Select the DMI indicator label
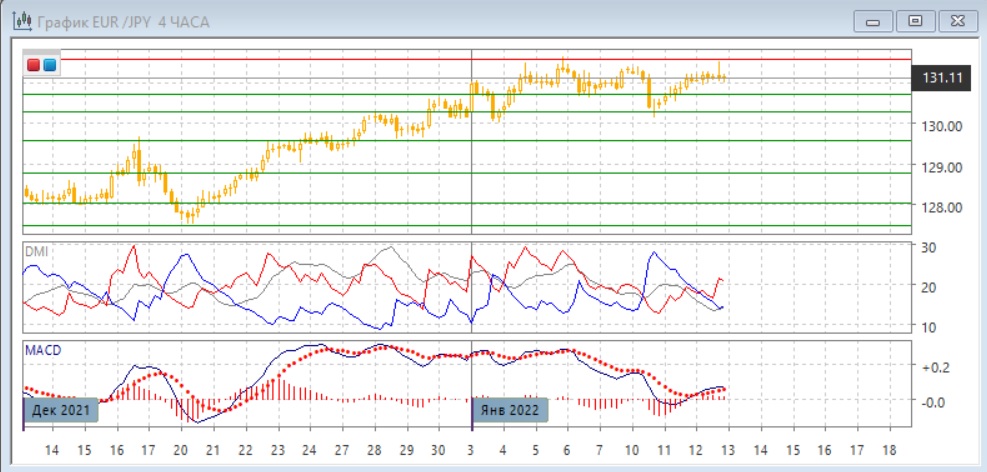The image size is (987, 472). tap(35, 251)
